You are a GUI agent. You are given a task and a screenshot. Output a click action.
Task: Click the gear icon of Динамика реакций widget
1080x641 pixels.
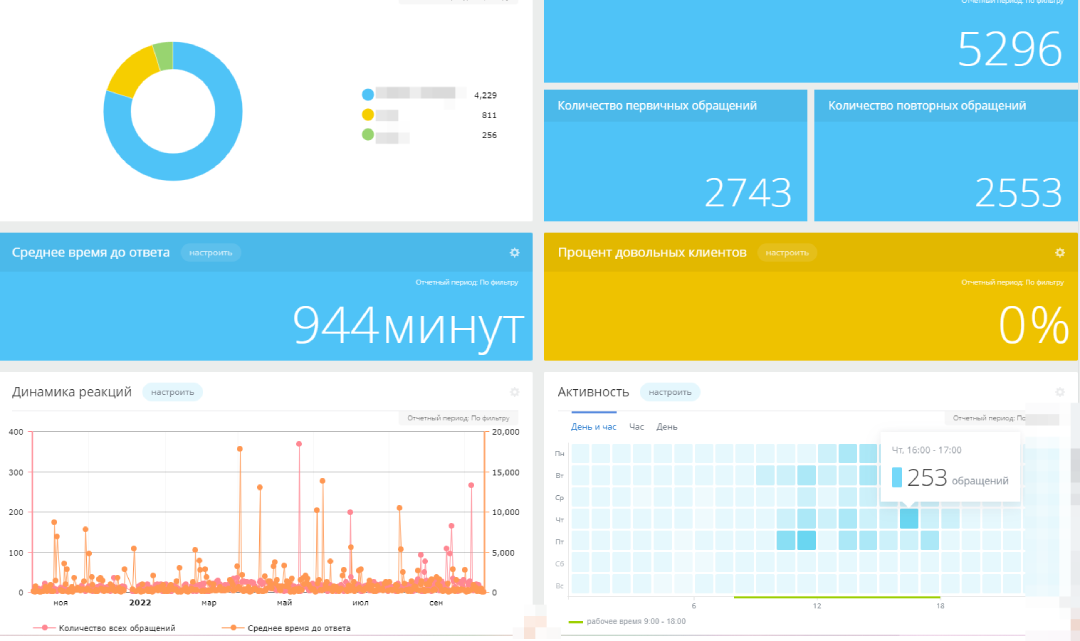pyautogui.click(x=515, y=392)
